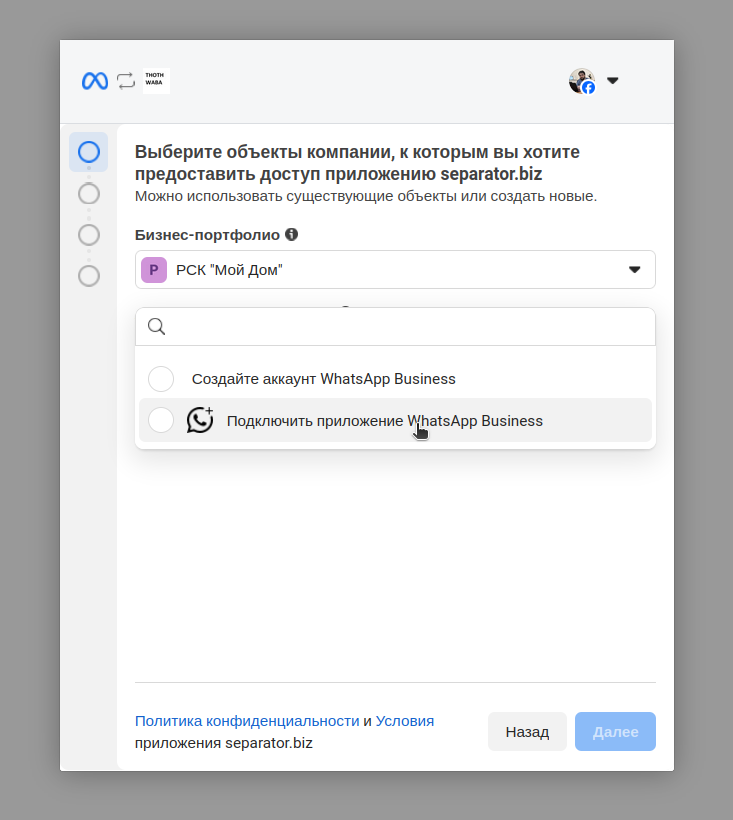
Task: Expand the account menu arrow next to avatar
Action: coord(613,81)
